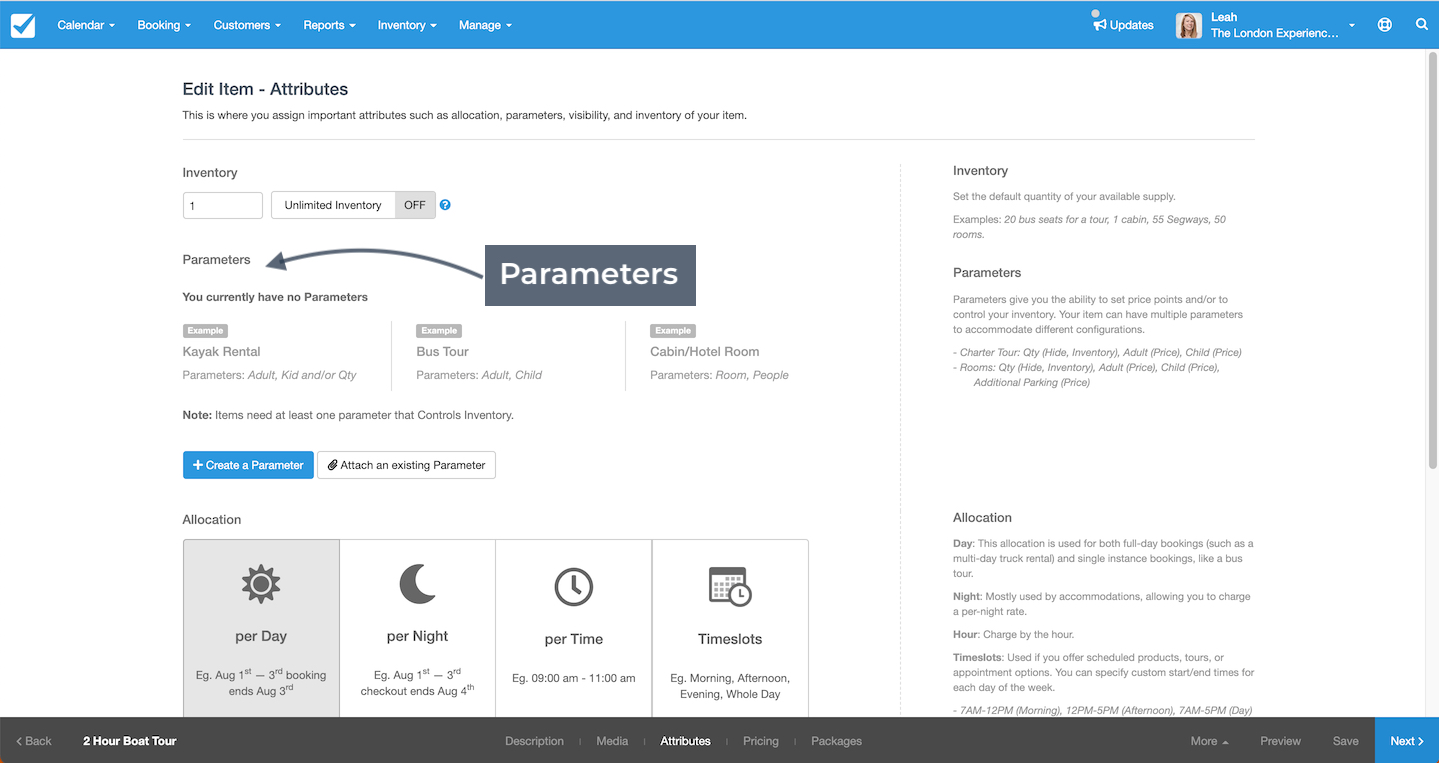Click the clock icon for per Time
This screenshot has width=1439, height=763.
(x=574, y=587)
